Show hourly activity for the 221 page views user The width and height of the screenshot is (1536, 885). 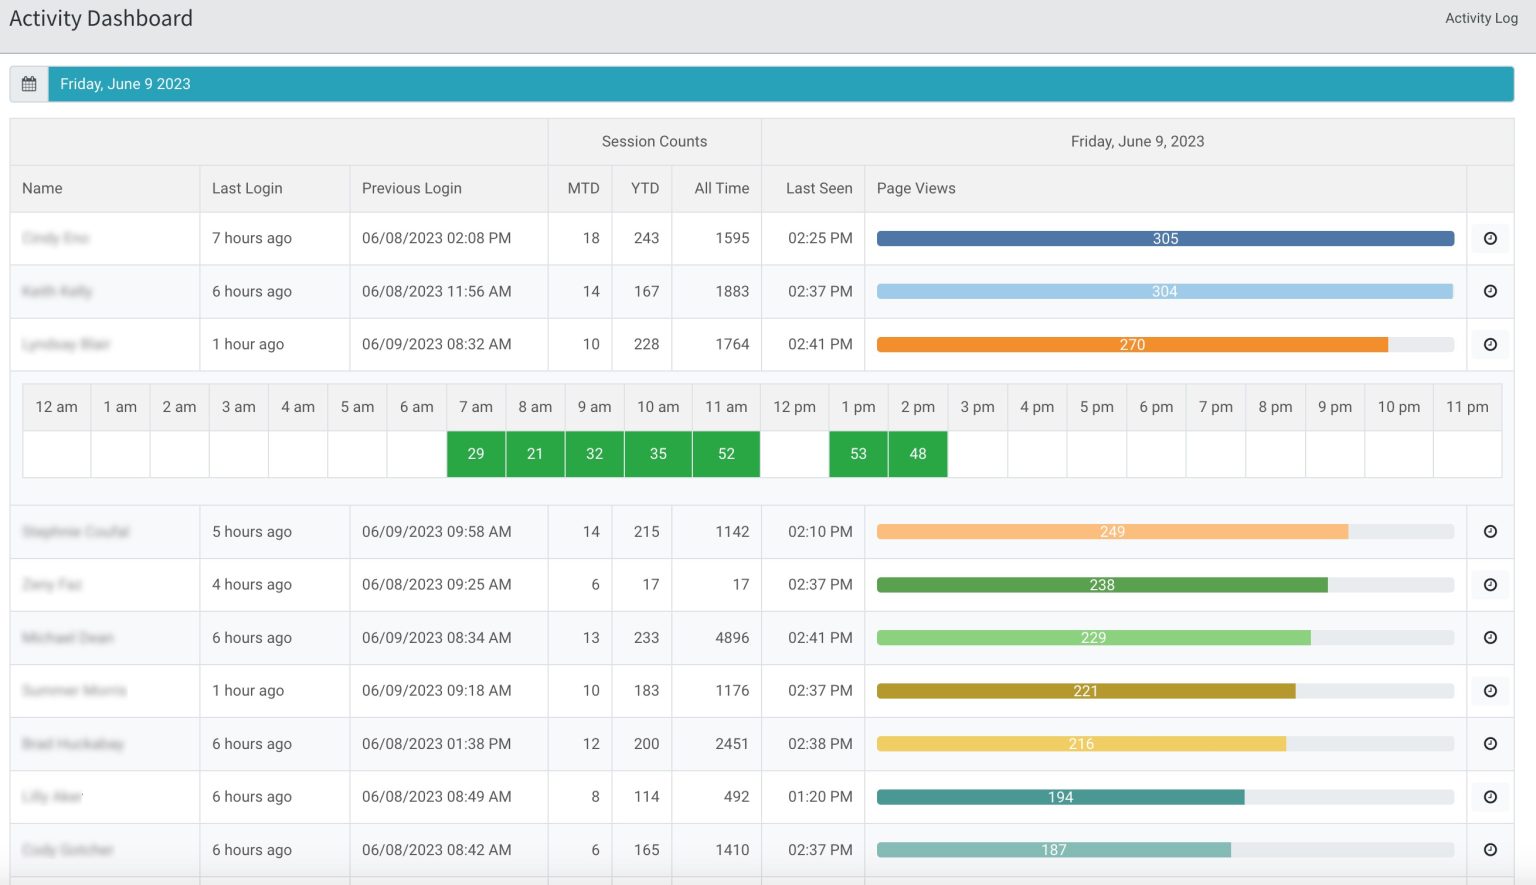pos(1490,690)
